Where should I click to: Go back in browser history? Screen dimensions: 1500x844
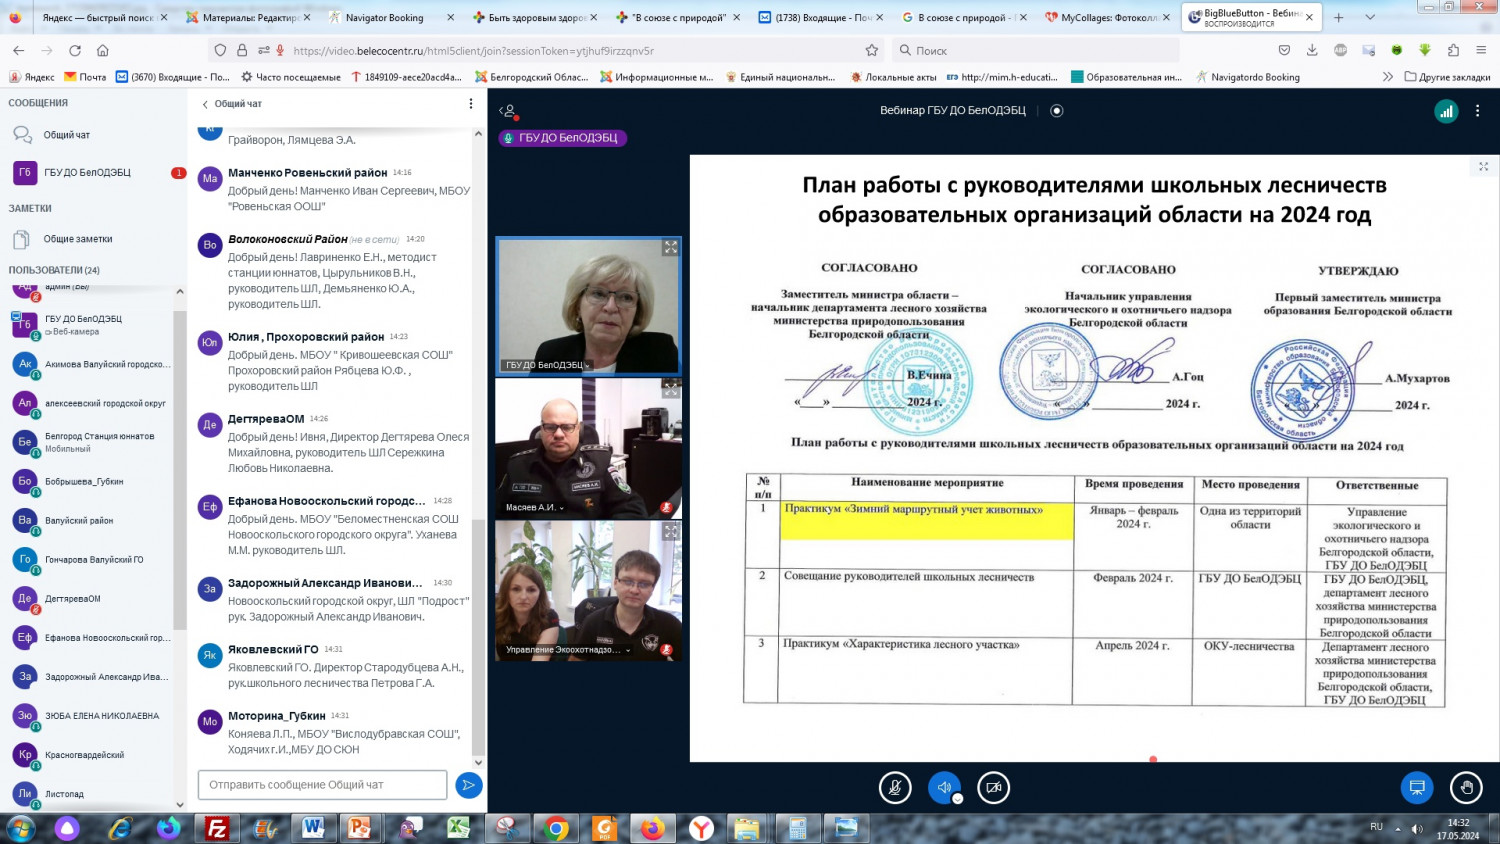coord(19,50)
